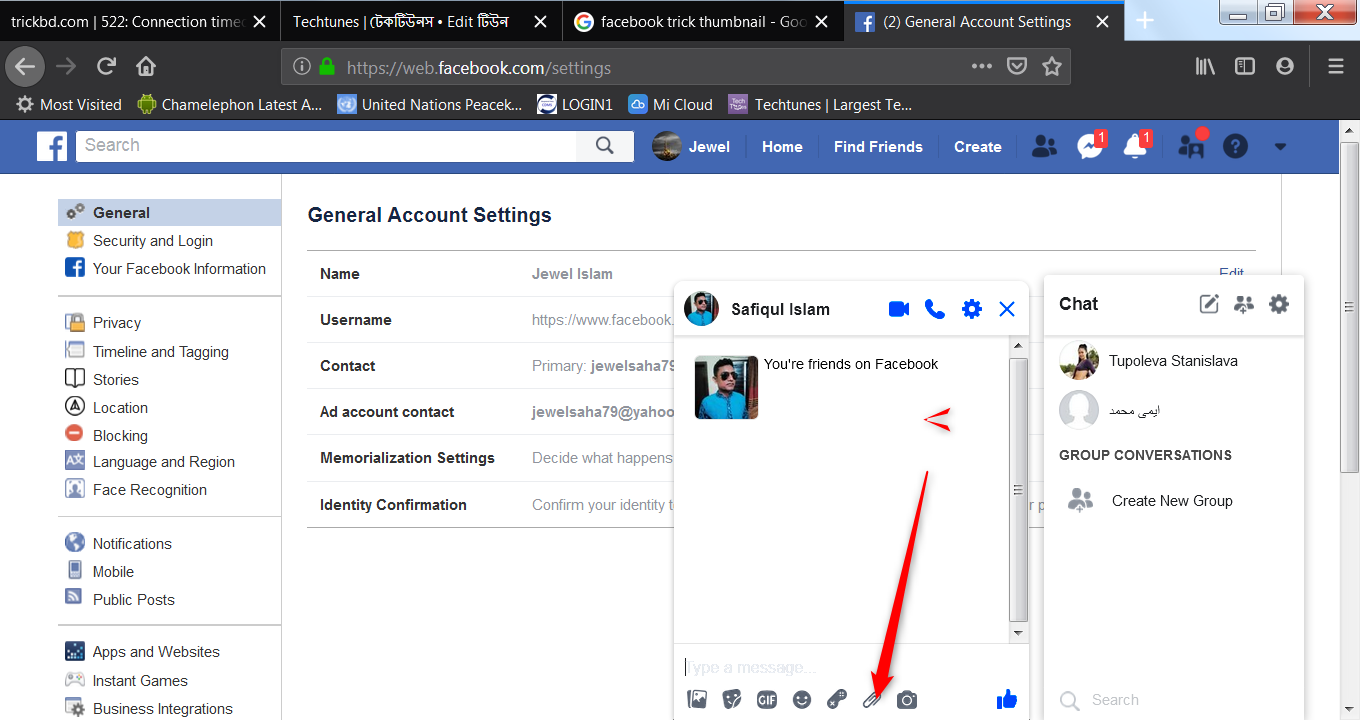The image size is (1360, 720).
Task: Open Firefox page actions menu
Action: (x=982, y=67)
